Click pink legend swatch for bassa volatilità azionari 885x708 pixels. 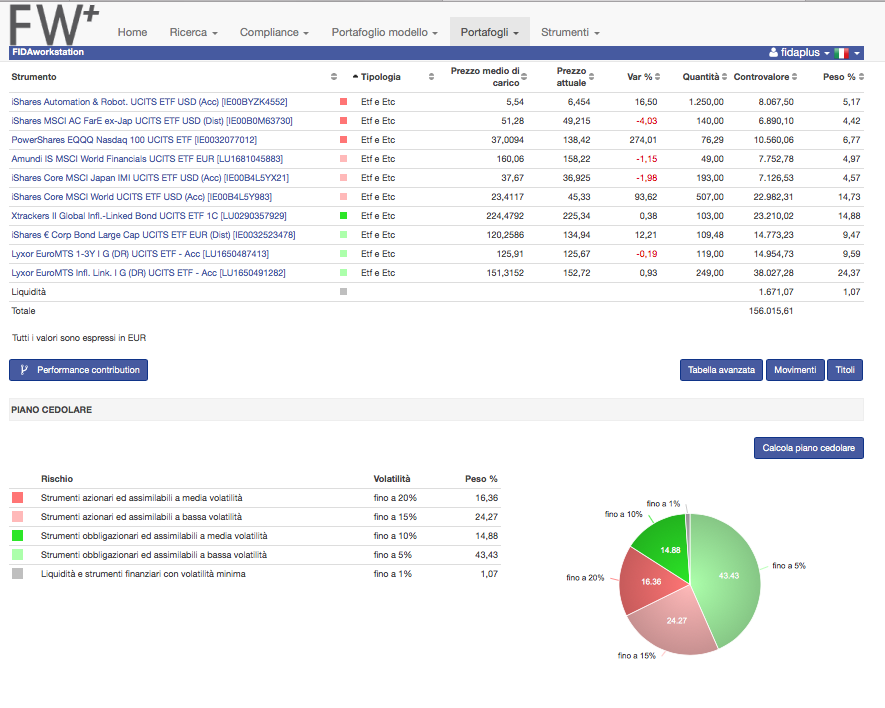click(x=17, y=517)
